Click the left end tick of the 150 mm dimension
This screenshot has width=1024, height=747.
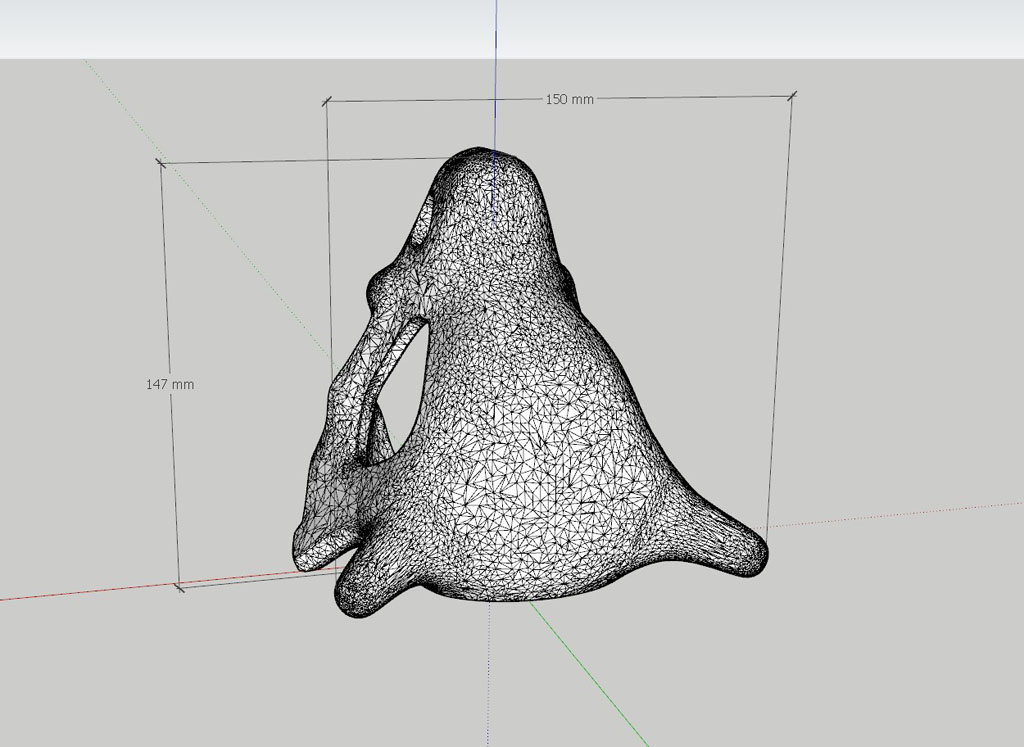click(x=326, y=101)
